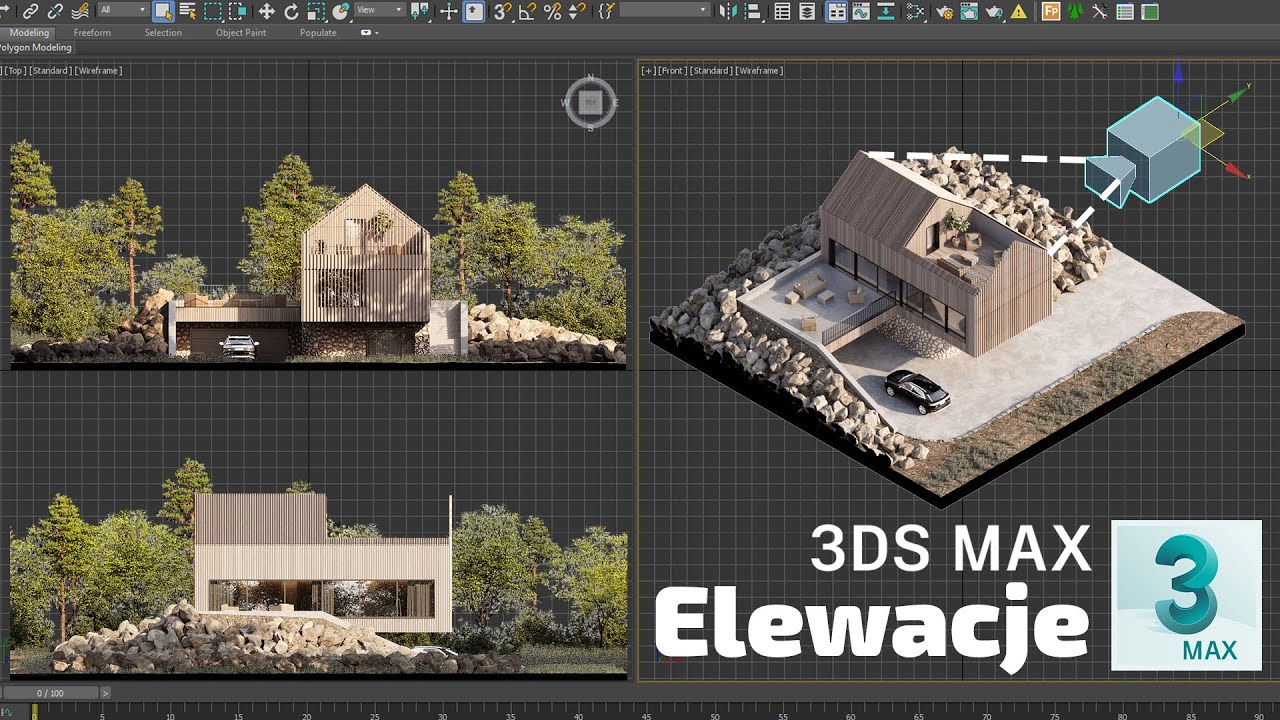The image size is (1280, 720).
Task: Open [Wireframe] shading menu in Top viewport
Action: point(98,71)
